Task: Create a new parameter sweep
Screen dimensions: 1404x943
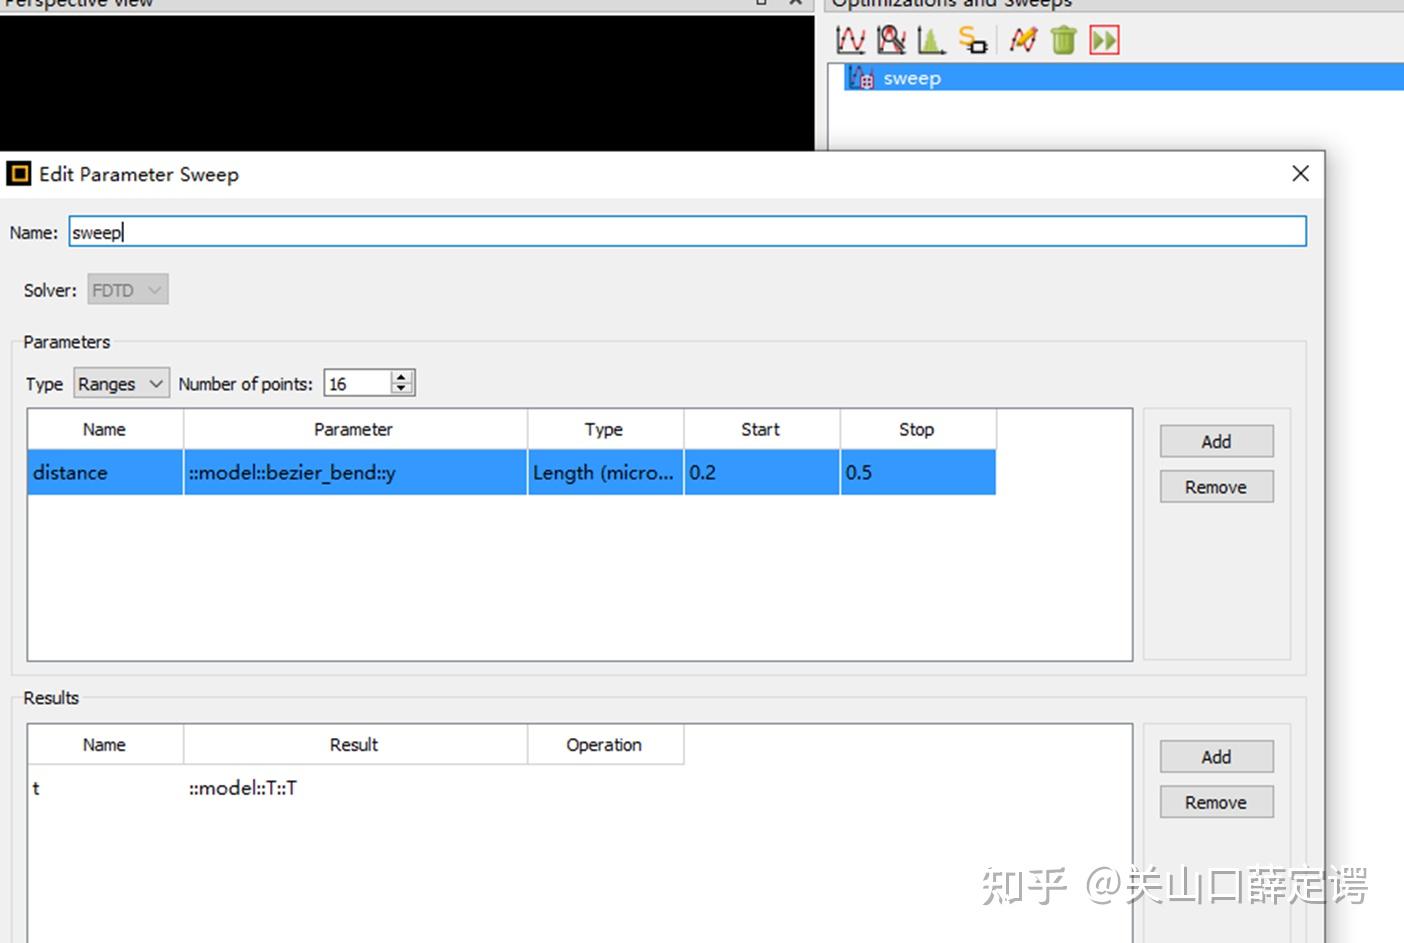Action: [850, 39]
